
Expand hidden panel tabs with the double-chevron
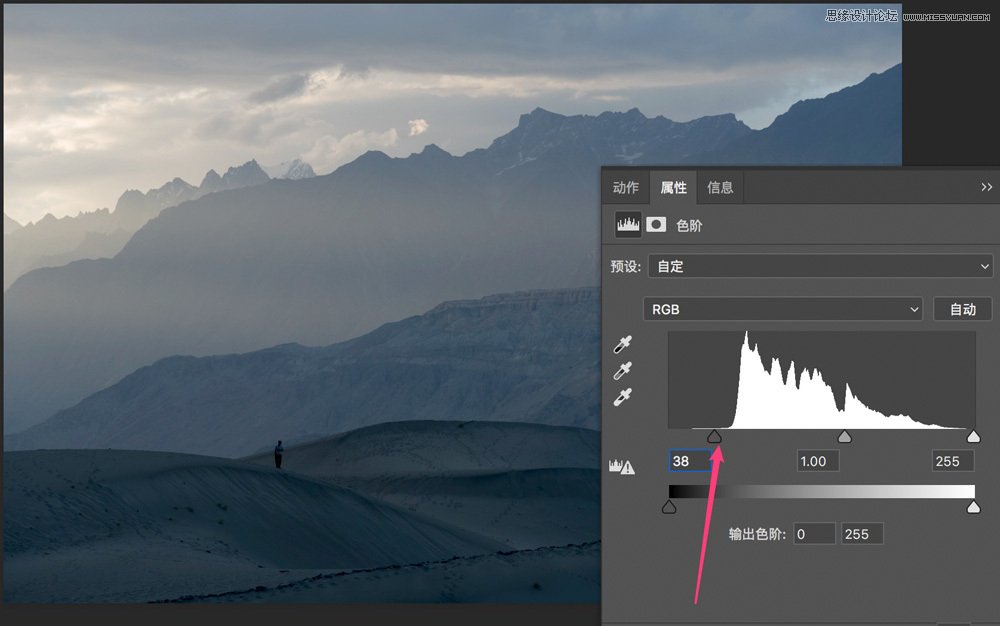987,187
